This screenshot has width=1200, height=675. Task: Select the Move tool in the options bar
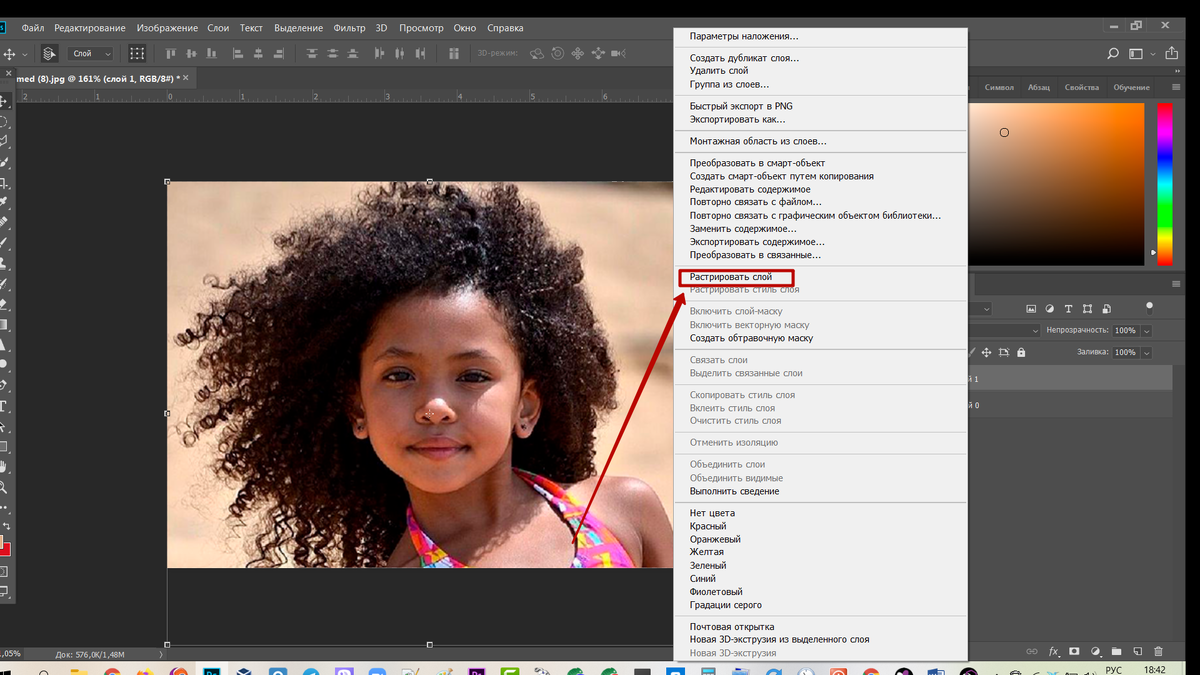9,53
